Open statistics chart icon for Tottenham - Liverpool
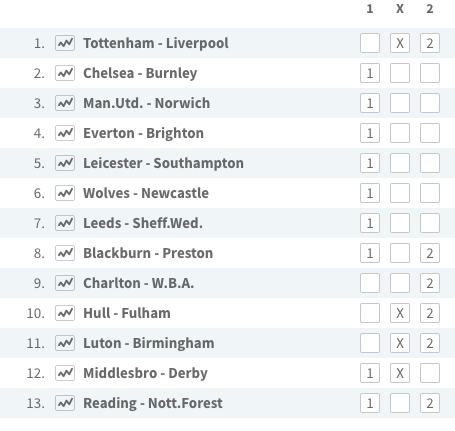455x431 pixels. click(x=65, y=43)
